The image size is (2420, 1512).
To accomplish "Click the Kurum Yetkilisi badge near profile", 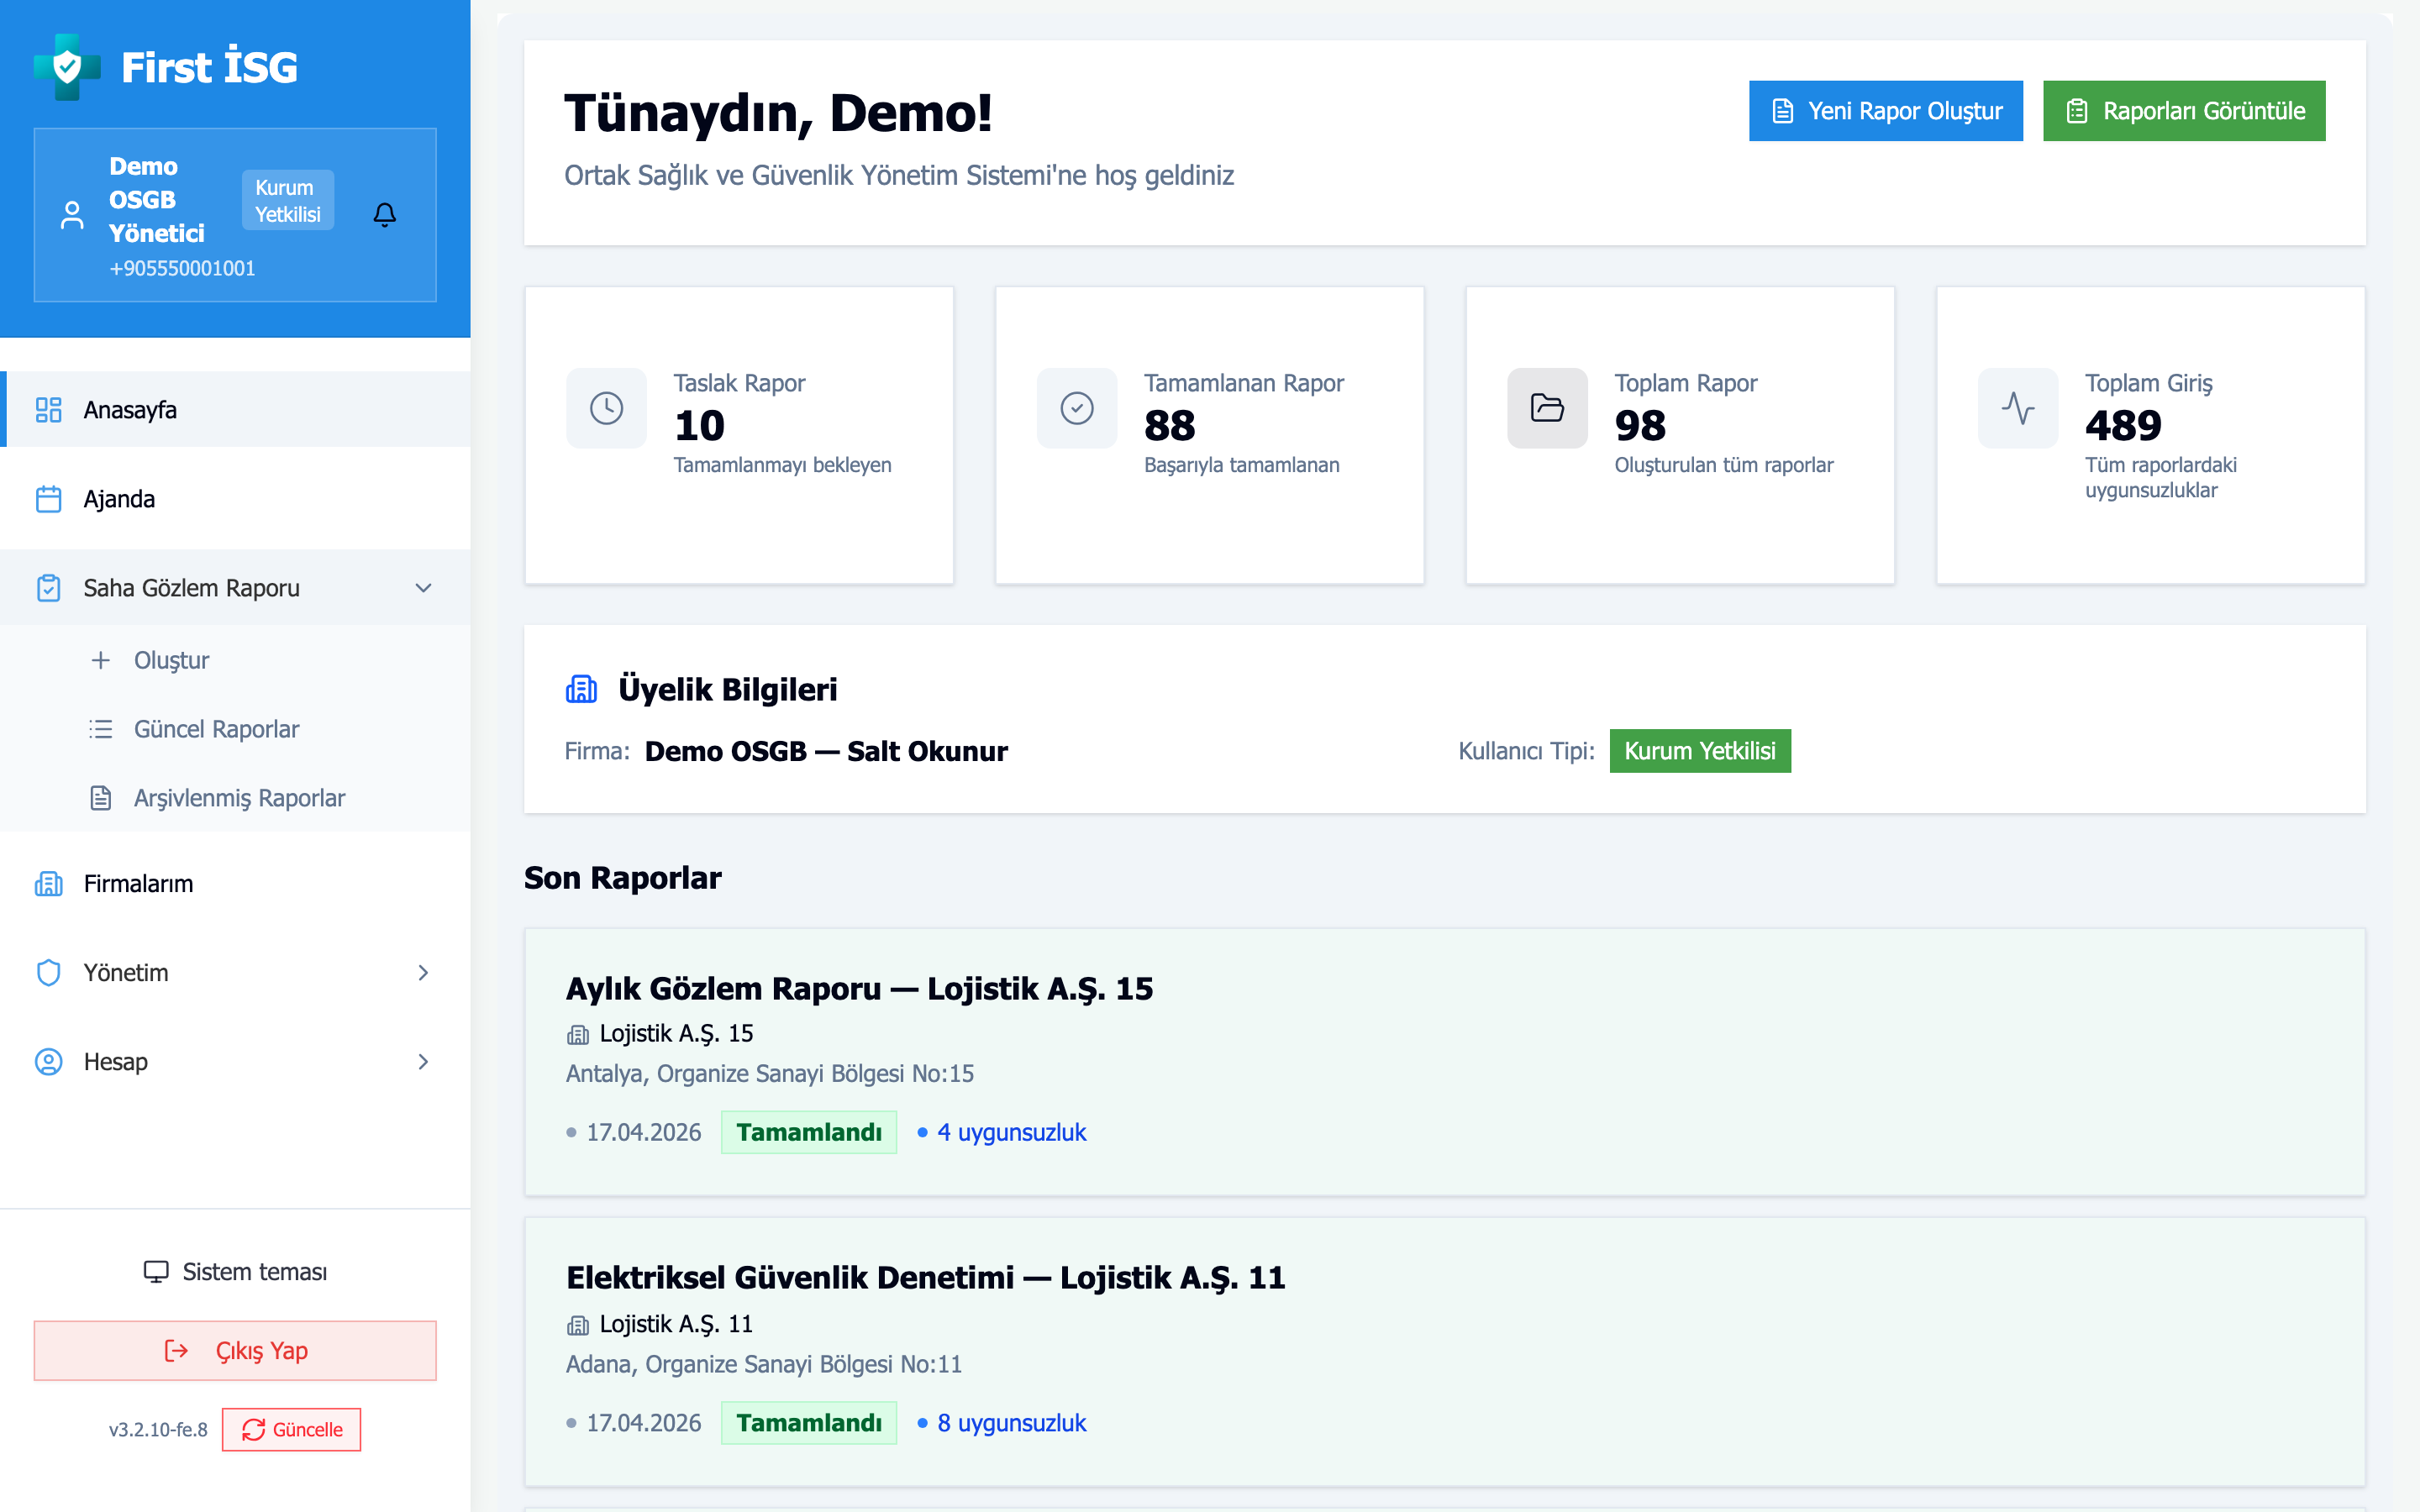I will tap(288, 199).
